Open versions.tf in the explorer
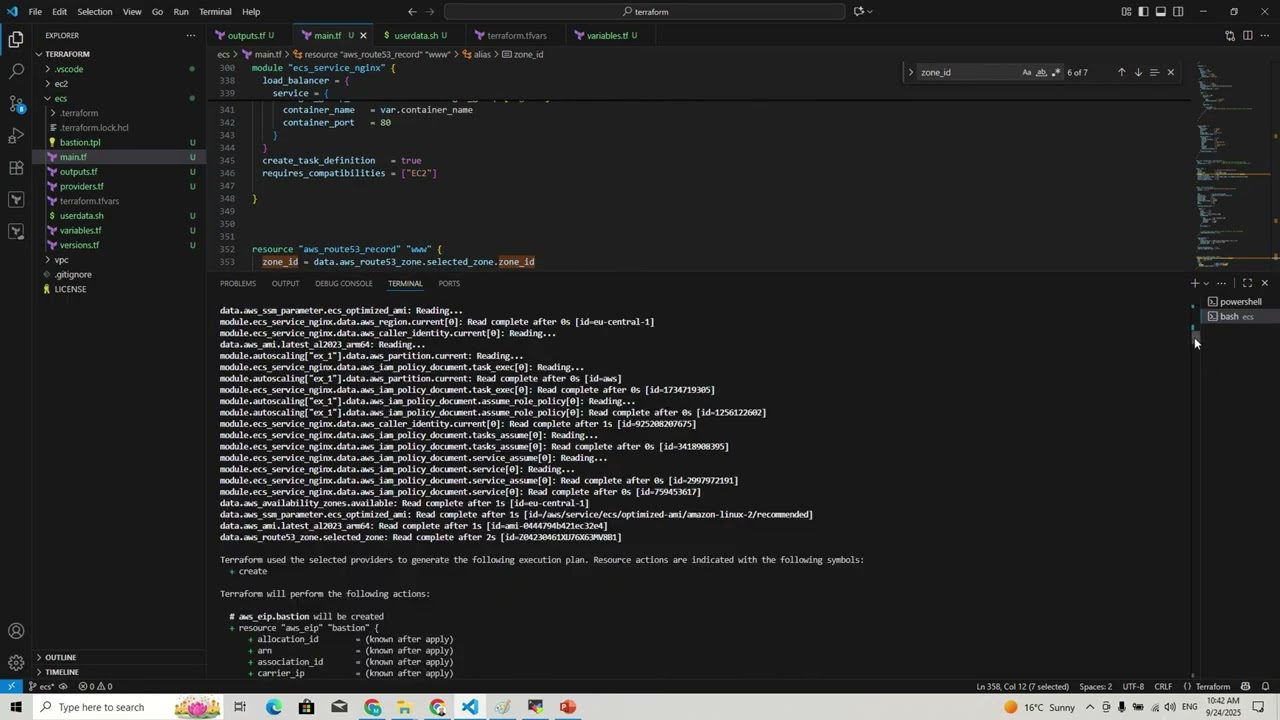The image size is (1280, 720). (119, 245)
